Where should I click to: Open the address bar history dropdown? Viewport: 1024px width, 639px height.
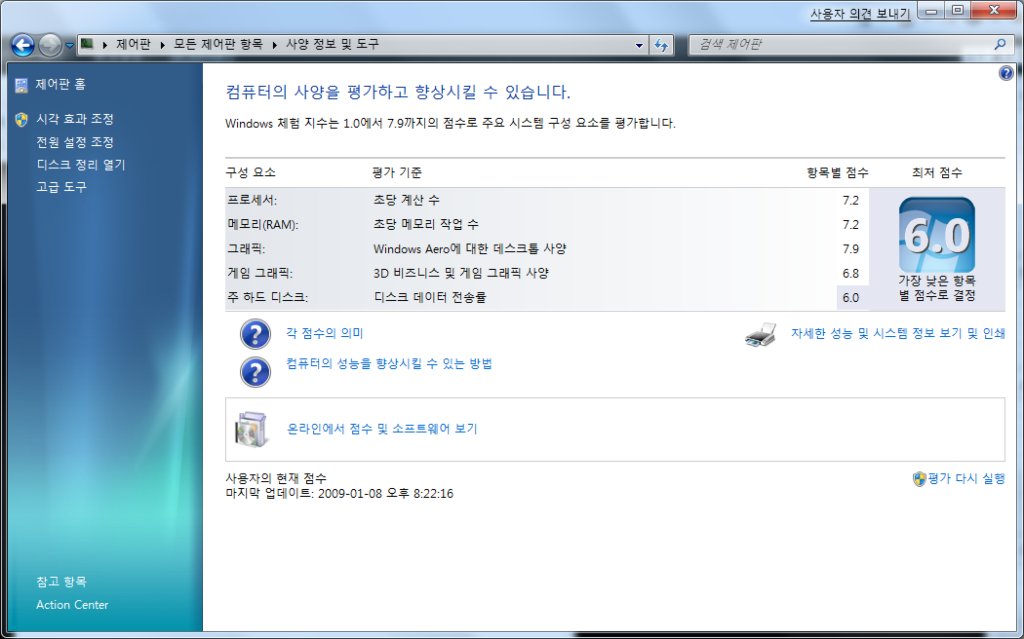click(639, 45)
